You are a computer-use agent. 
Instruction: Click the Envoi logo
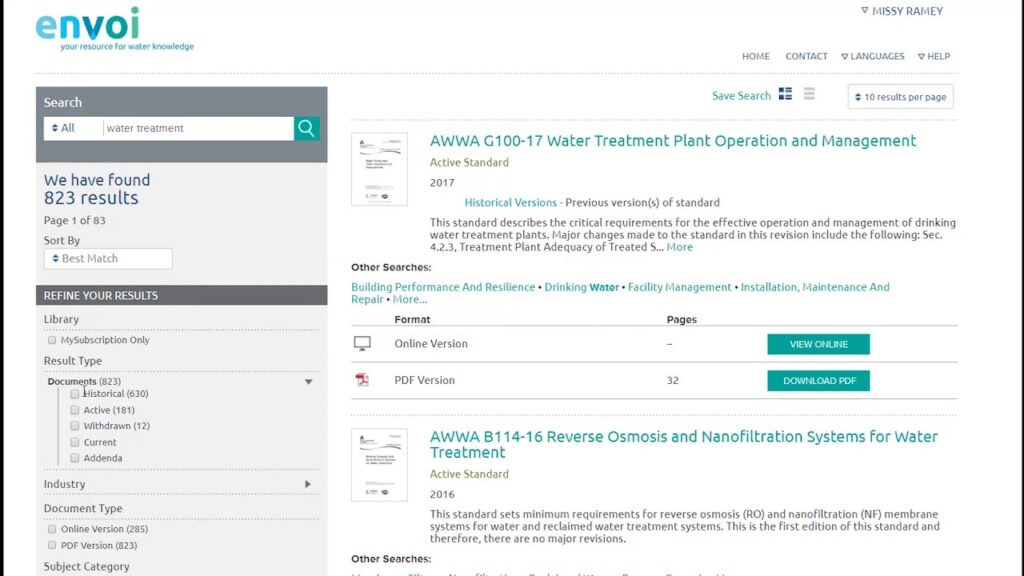click(88, 26)
